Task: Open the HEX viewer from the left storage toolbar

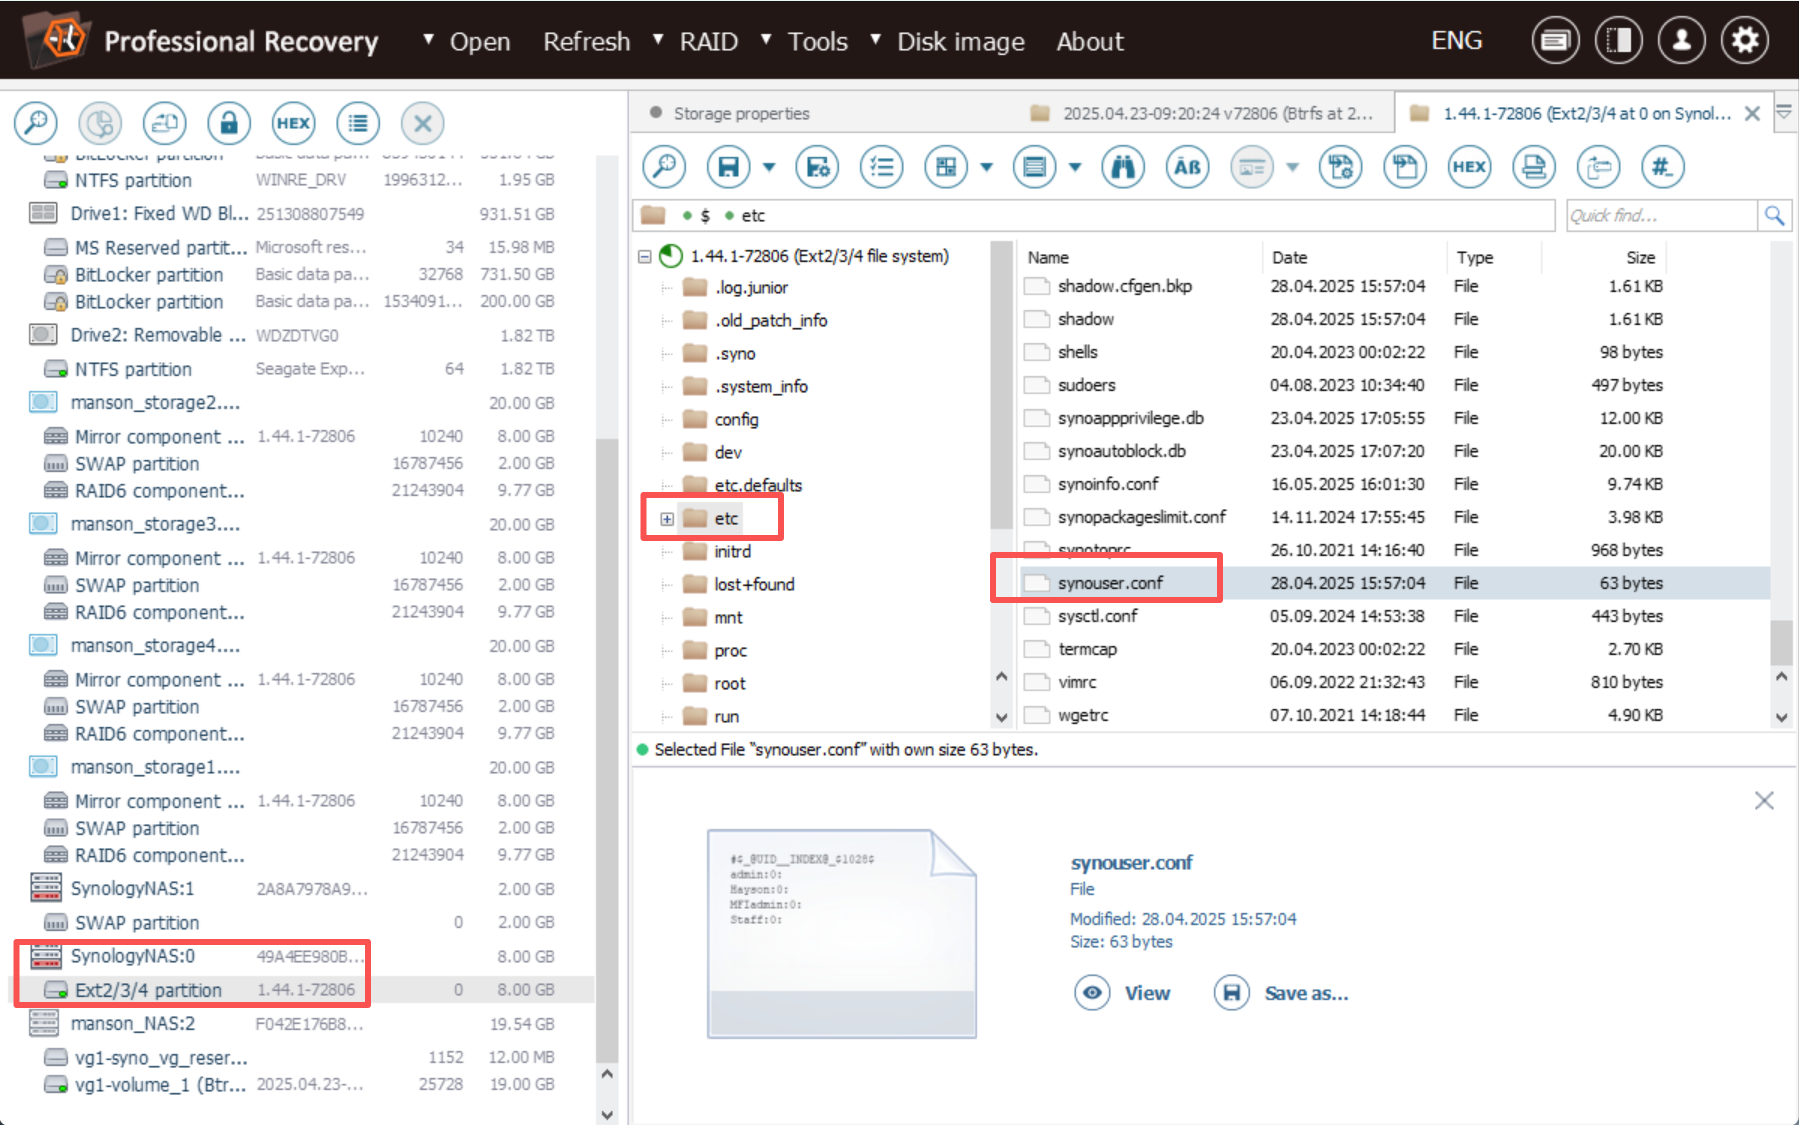Action: click(x=293, y=123)
